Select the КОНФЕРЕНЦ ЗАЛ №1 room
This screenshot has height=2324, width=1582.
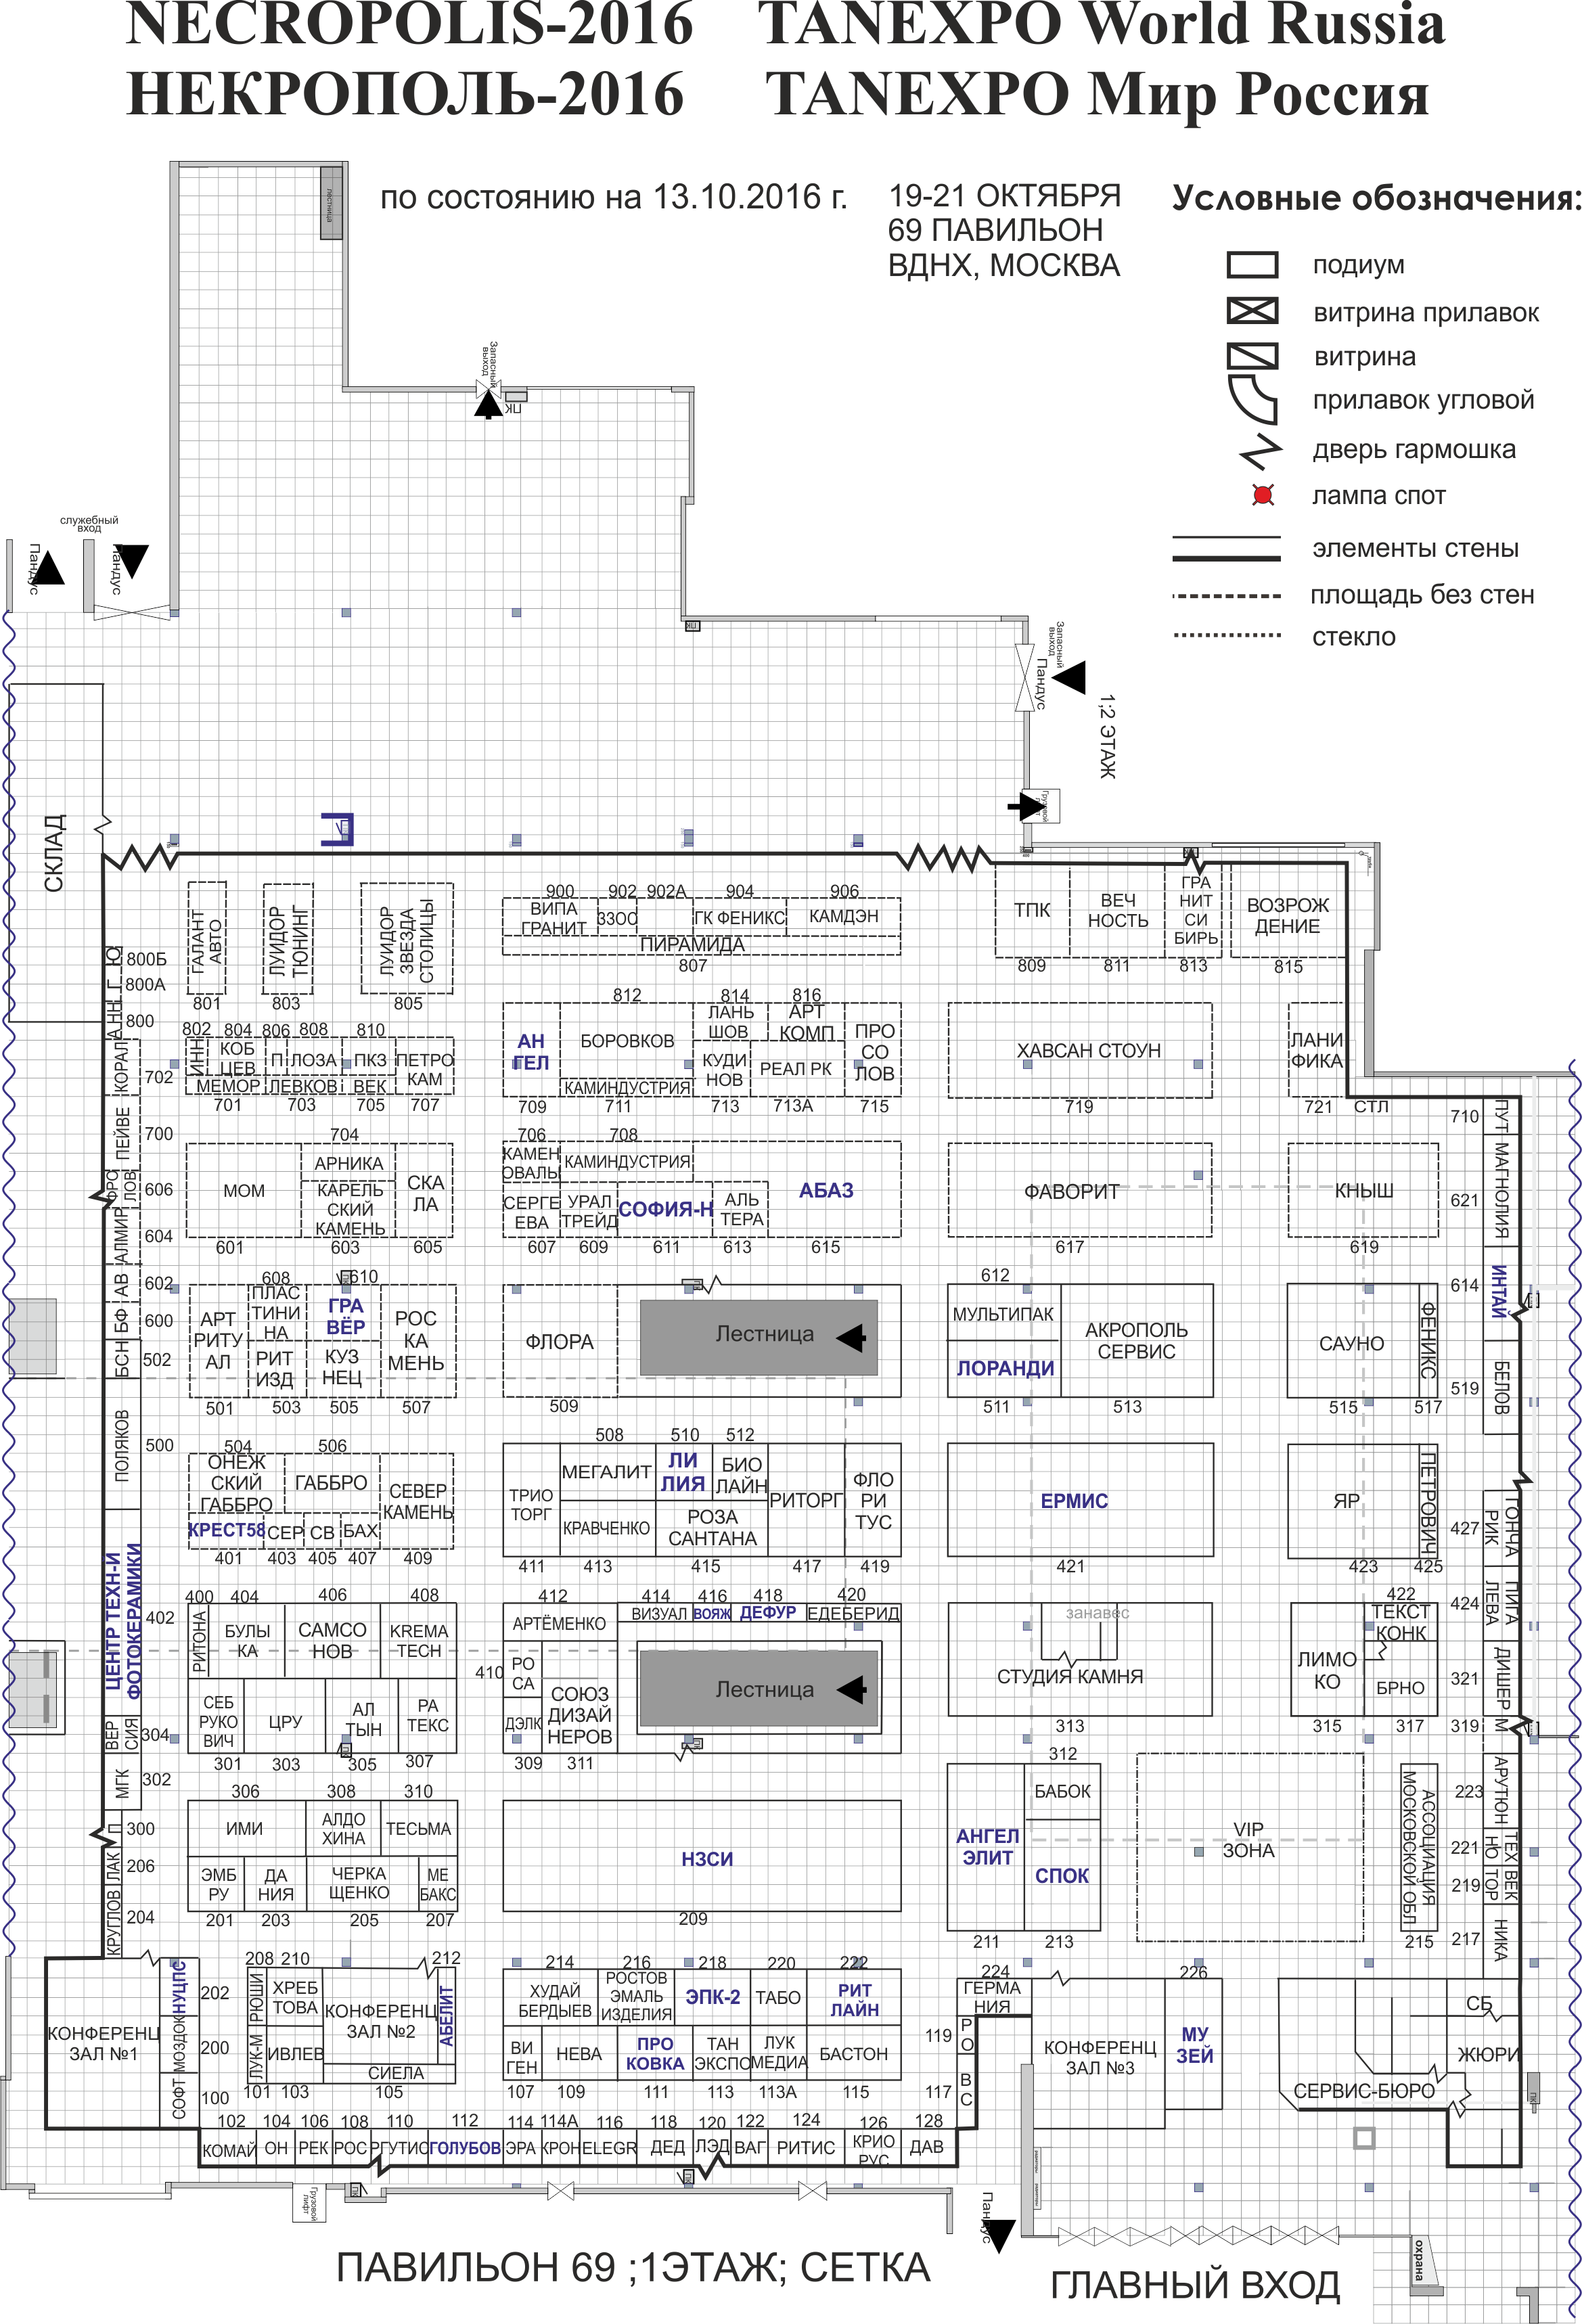pyautogui.click(x=103, y=2043)
